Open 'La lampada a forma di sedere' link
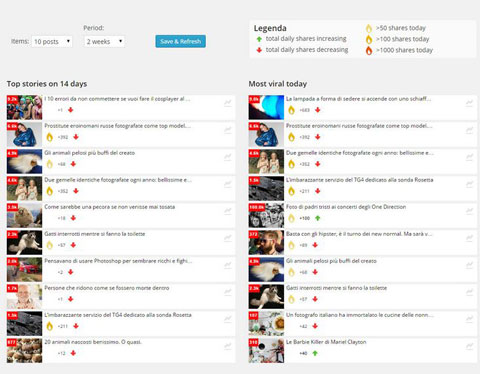480x374 pixels. (x=359, y=99)
